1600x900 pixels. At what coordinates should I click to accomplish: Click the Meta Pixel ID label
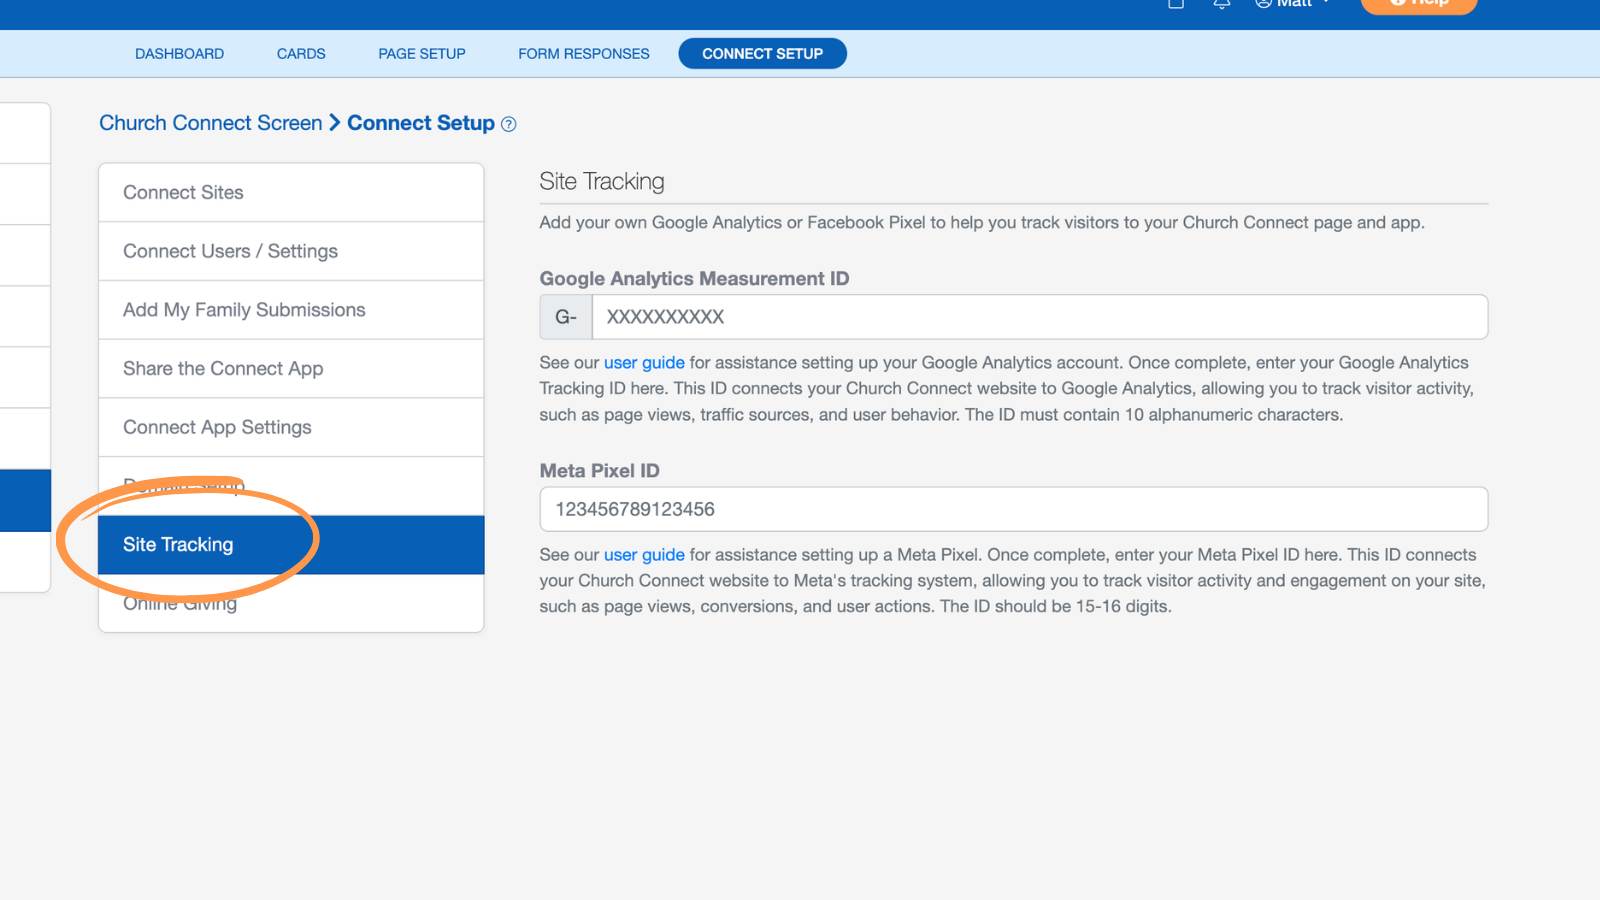(x=600, y=471)
